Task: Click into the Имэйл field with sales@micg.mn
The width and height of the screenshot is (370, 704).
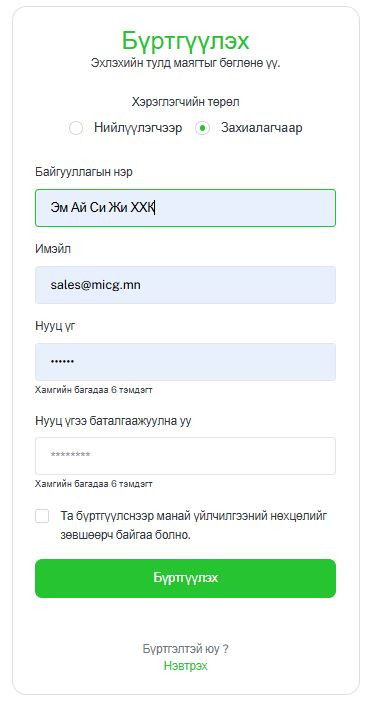Action: tap(185, 285)
